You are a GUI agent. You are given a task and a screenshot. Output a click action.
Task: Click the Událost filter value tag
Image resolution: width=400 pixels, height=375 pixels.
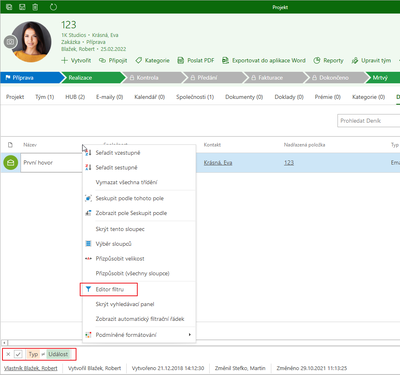(58, 354)
